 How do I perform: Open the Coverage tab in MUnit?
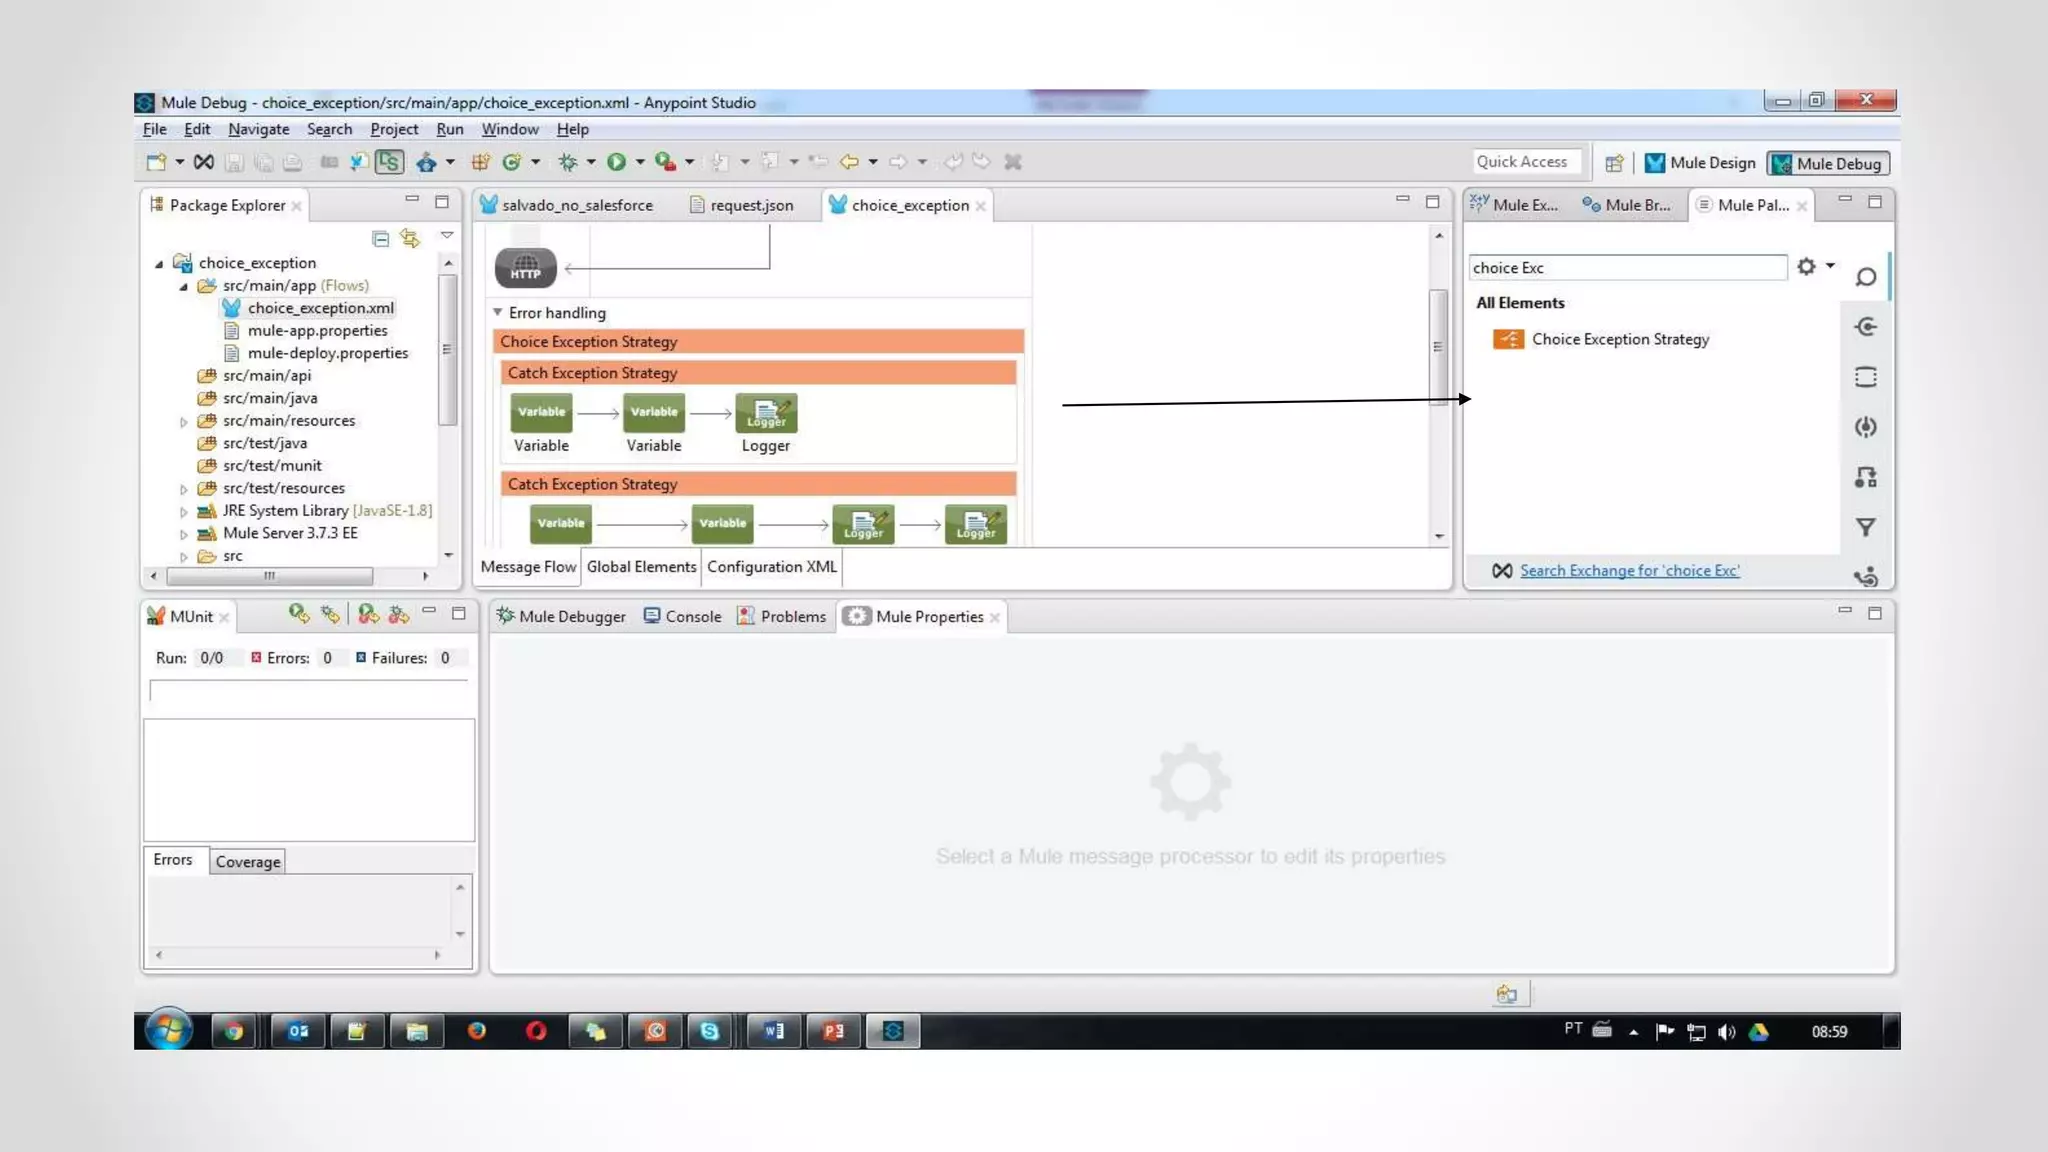coord(247,861)
